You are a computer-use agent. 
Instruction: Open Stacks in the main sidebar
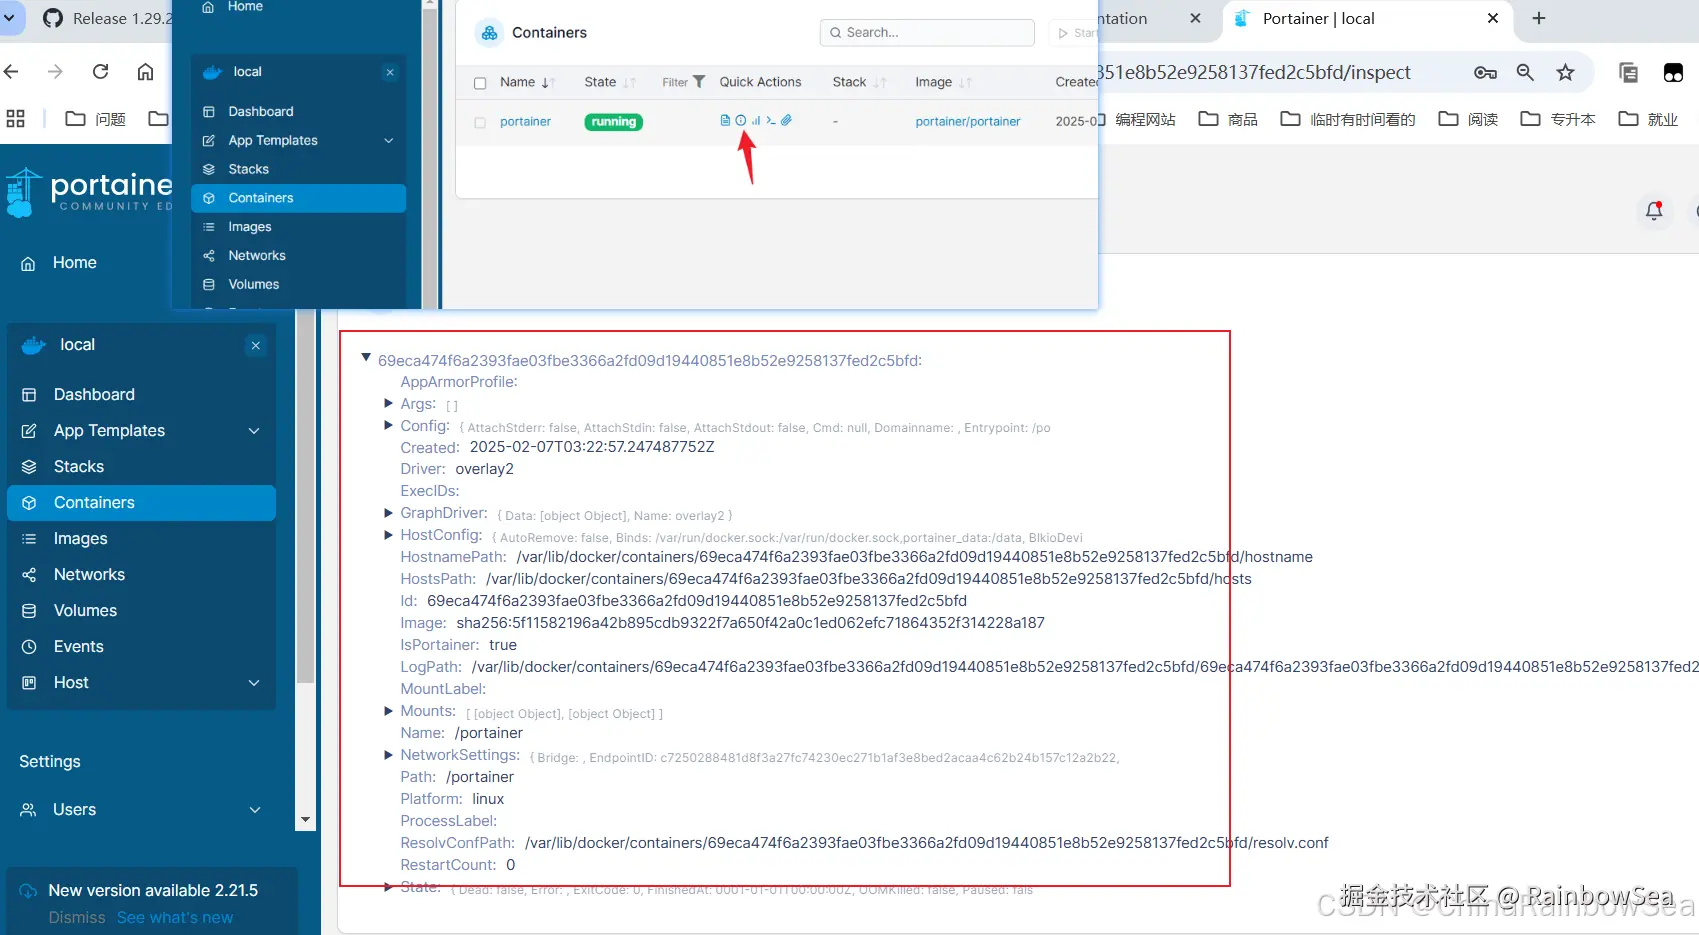141,467
